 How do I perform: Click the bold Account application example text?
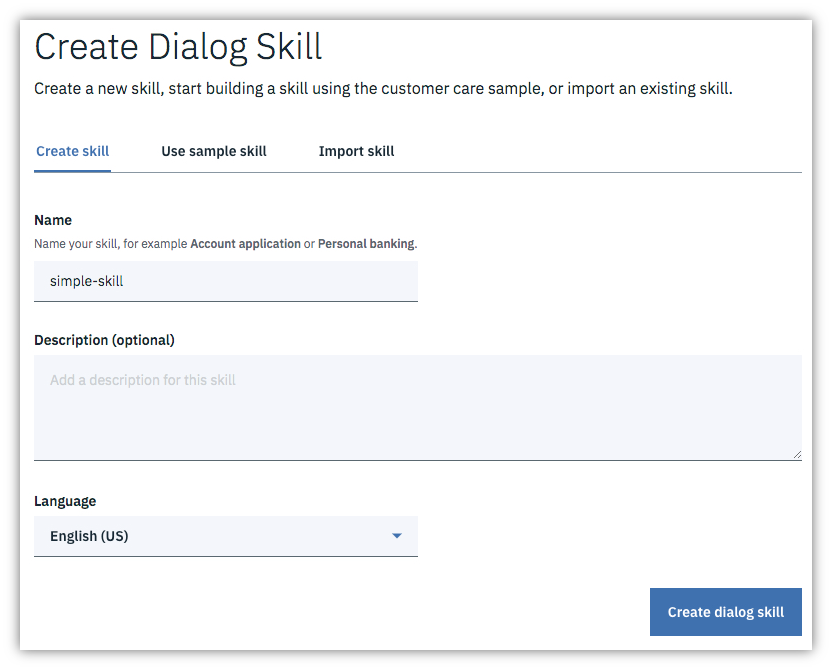pyautogui.click(x=245, y=243)
